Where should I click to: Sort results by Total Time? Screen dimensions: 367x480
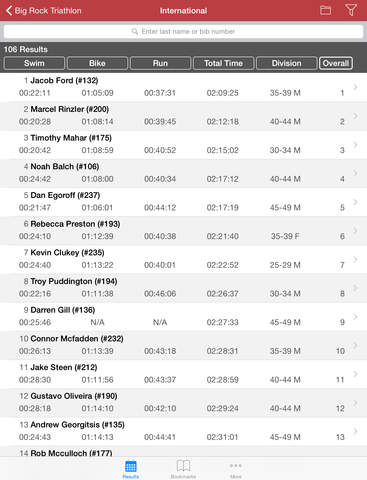(223, 63)
